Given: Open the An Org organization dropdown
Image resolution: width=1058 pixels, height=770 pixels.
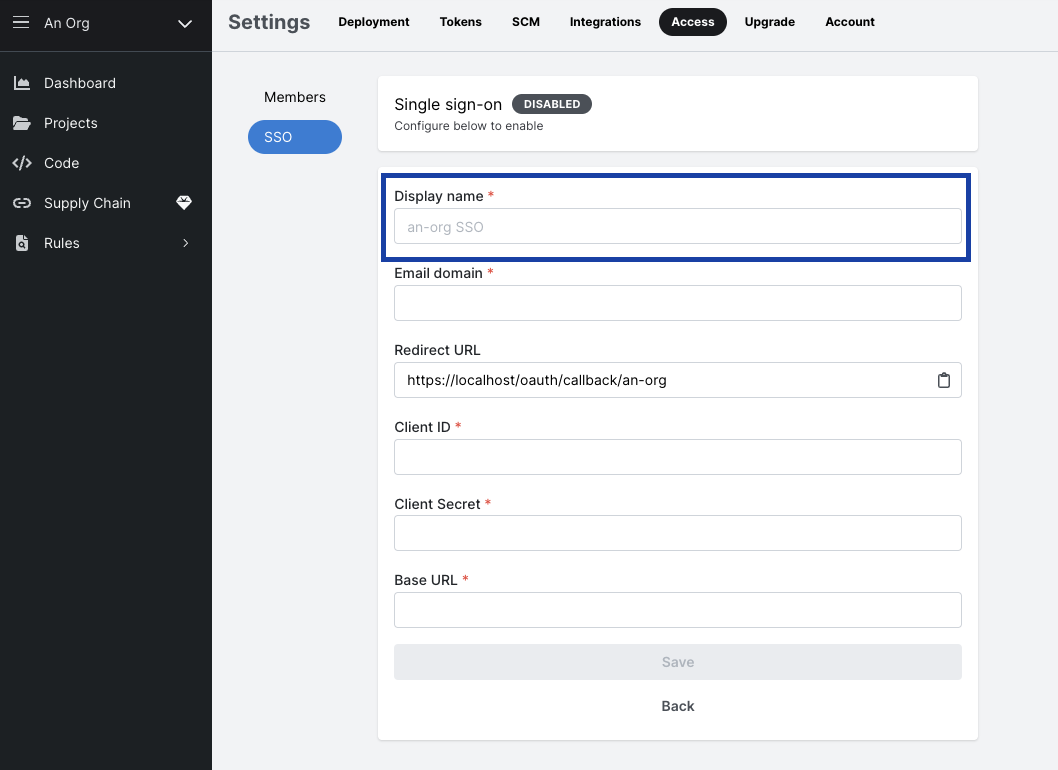Looking at the screenshot, I should 184,25.
